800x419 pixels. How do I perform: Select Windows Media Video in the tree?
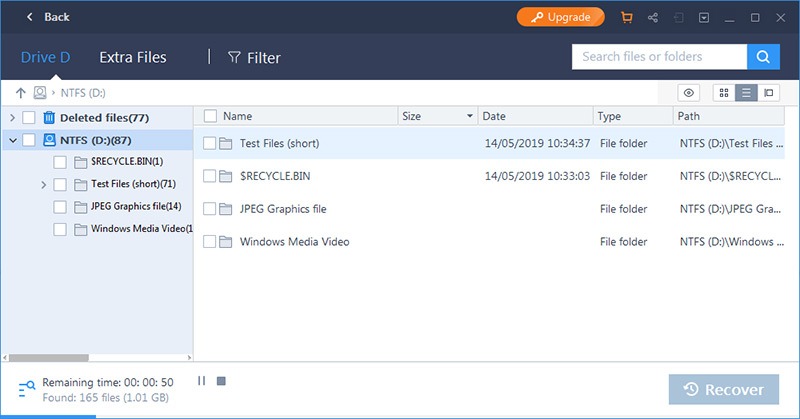tap(142, 229)
